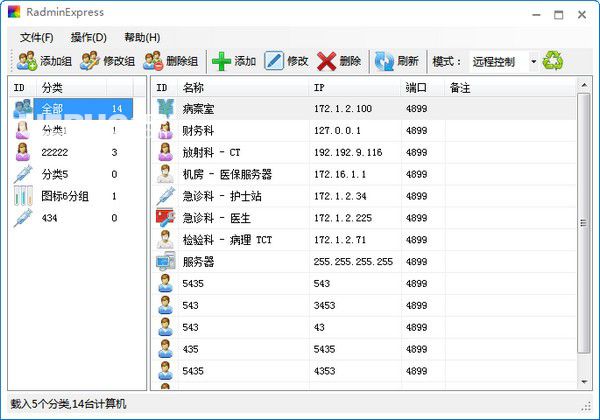The height and width of the screenshot is (420, 600).
Task: Click the doctor icon of 检验科 - 病理 TCT row
Action: click(x=165, y=239)
